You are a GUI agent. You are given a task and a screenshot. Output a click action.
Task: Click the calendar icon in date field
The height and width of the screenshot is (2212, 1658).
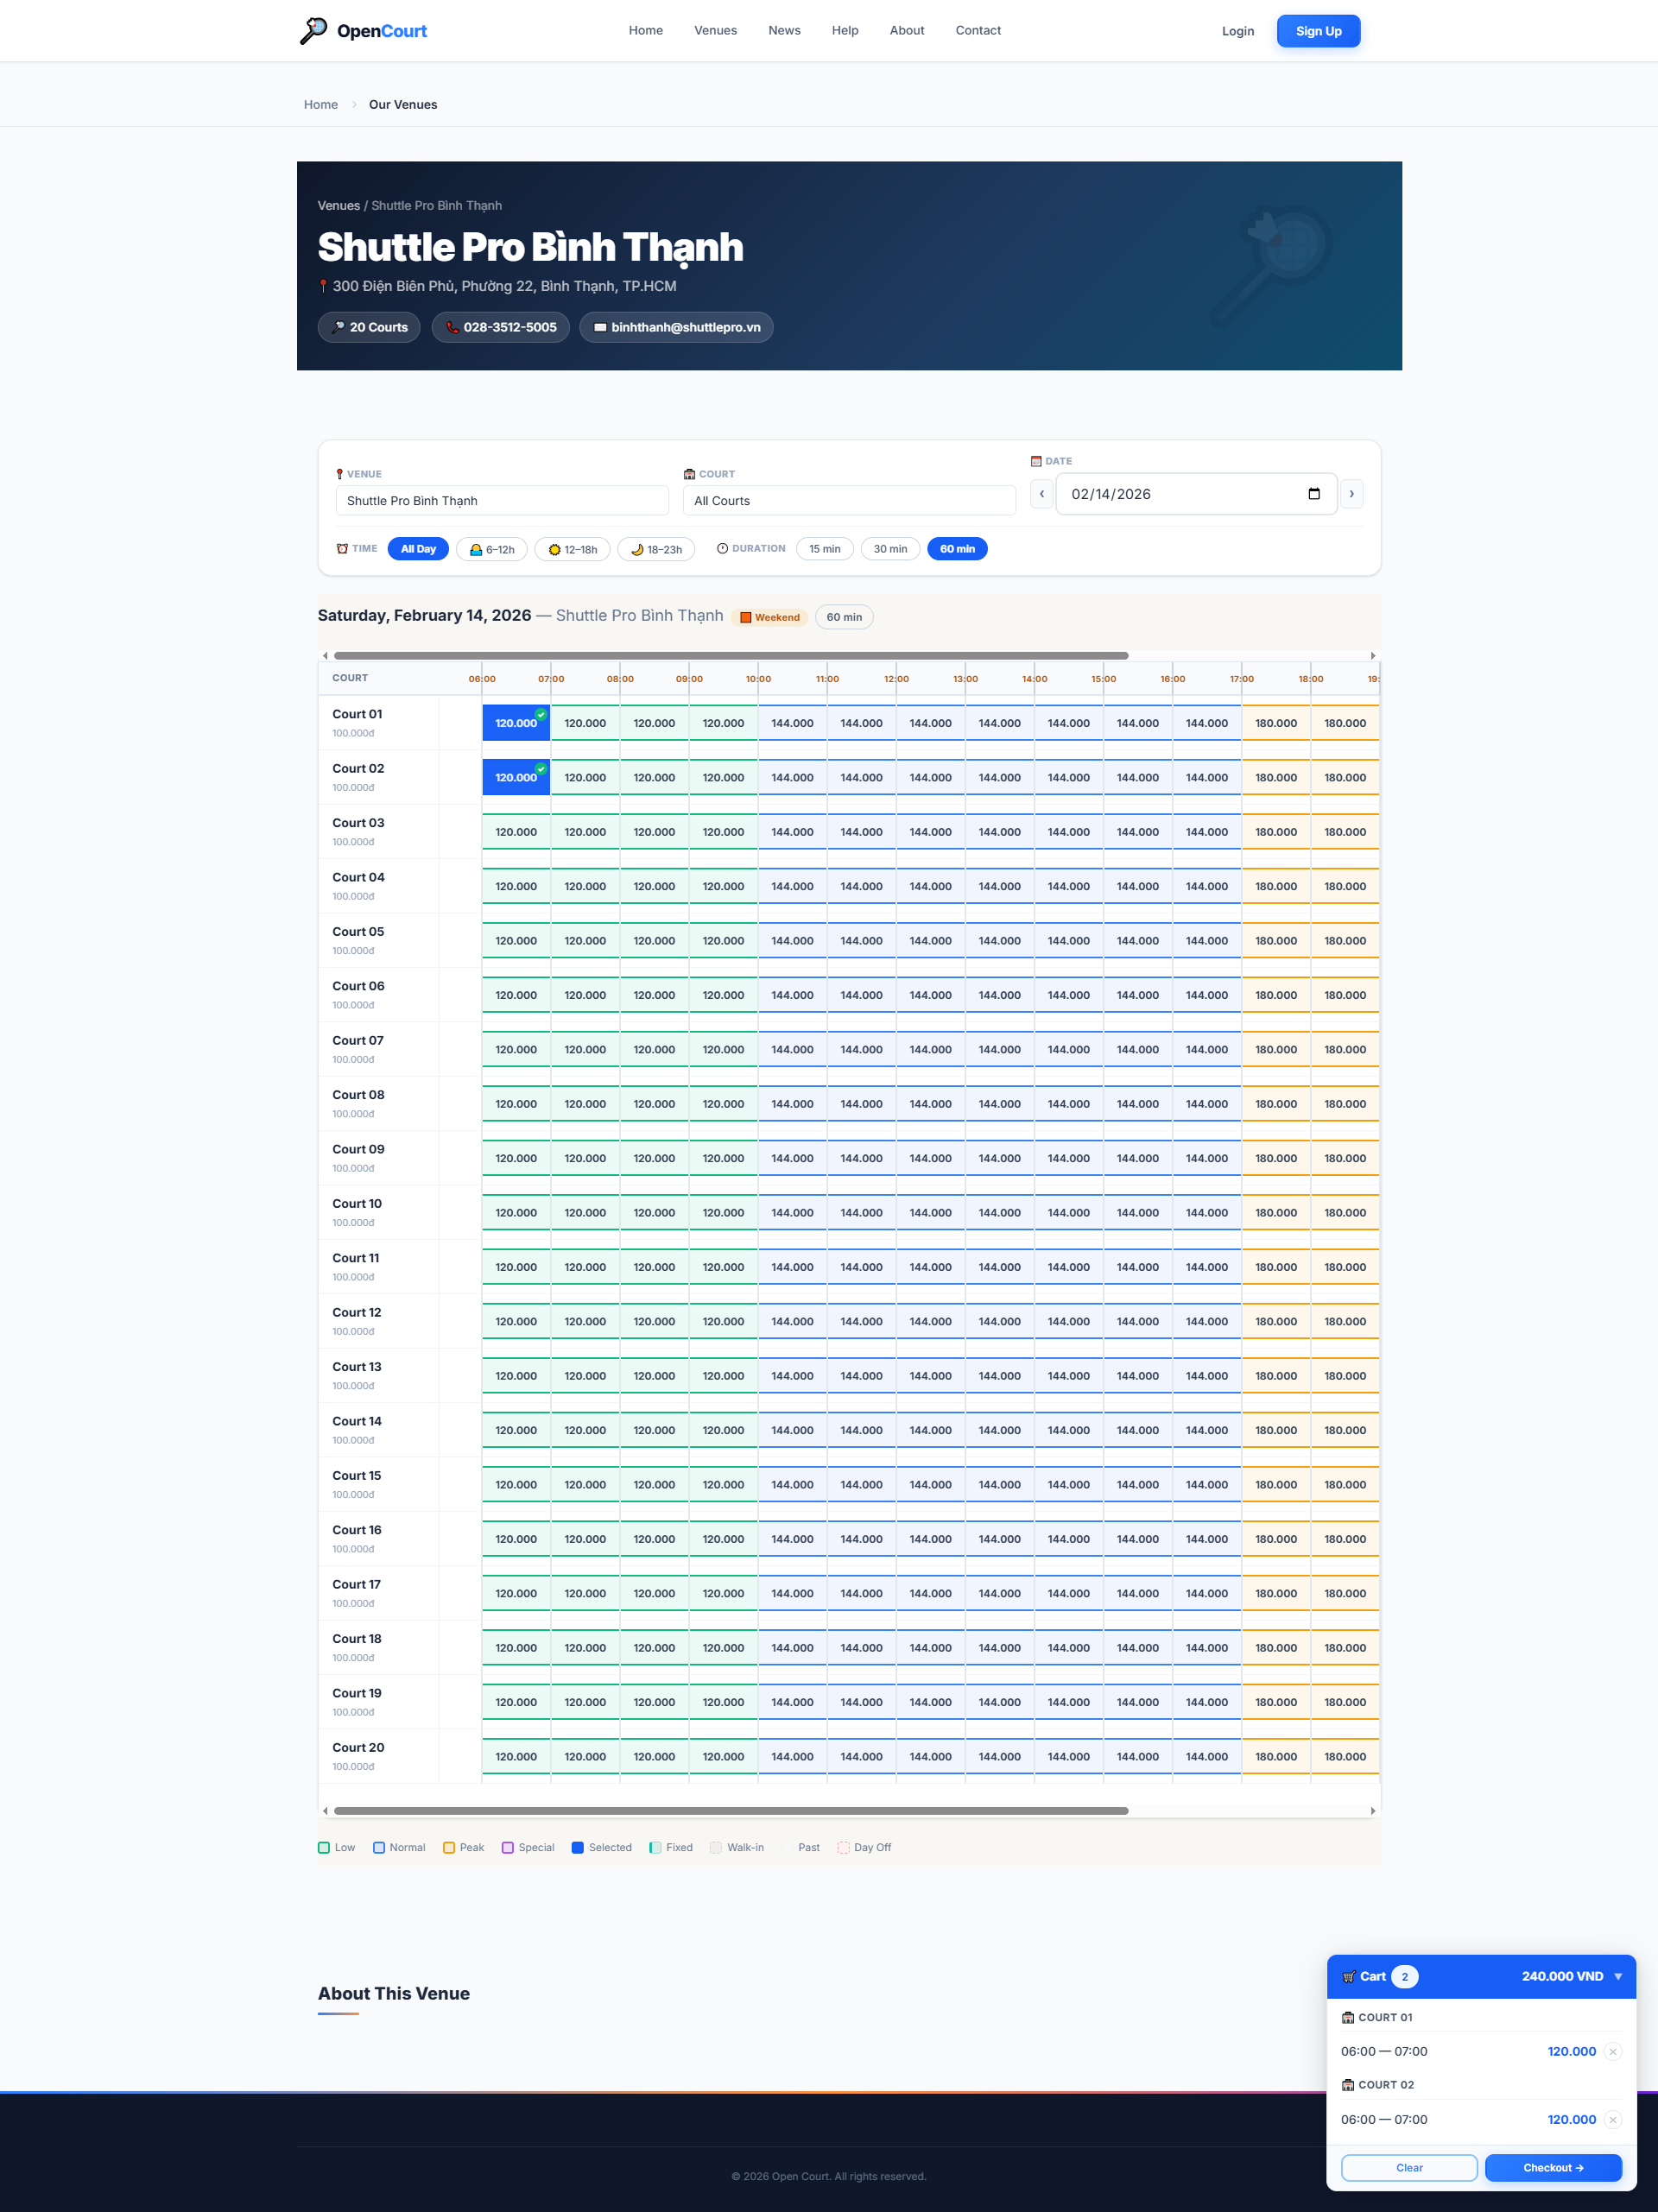(1313, 494)
